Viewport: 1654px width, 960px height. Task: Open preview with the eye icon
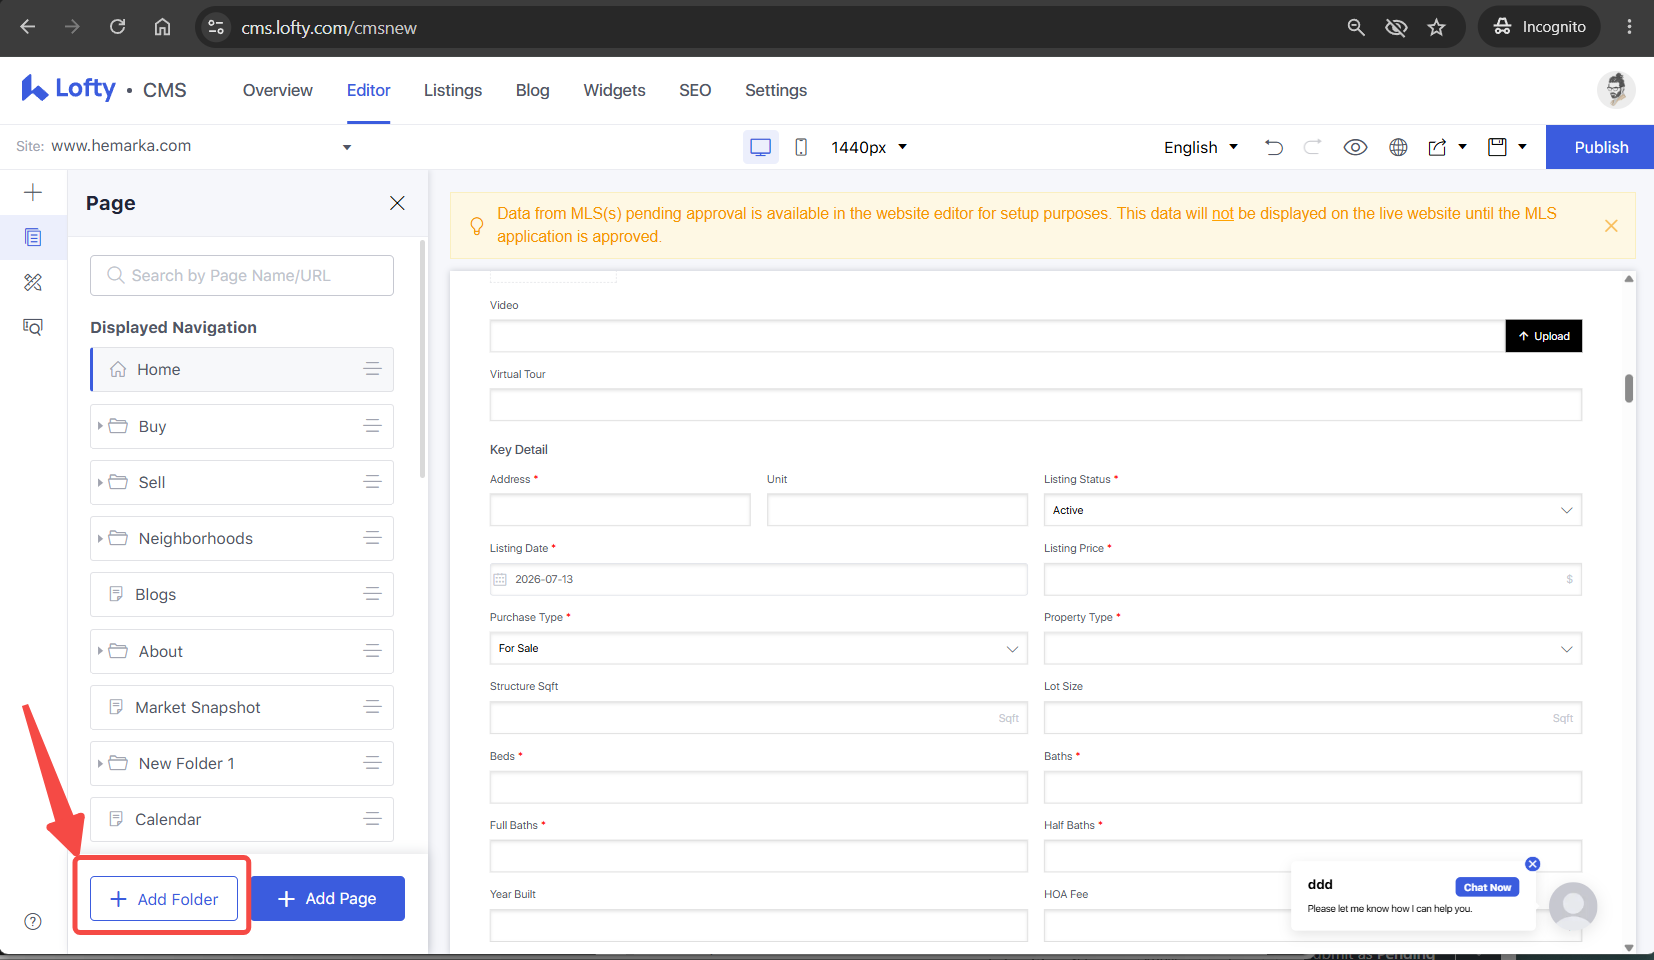1355,147
